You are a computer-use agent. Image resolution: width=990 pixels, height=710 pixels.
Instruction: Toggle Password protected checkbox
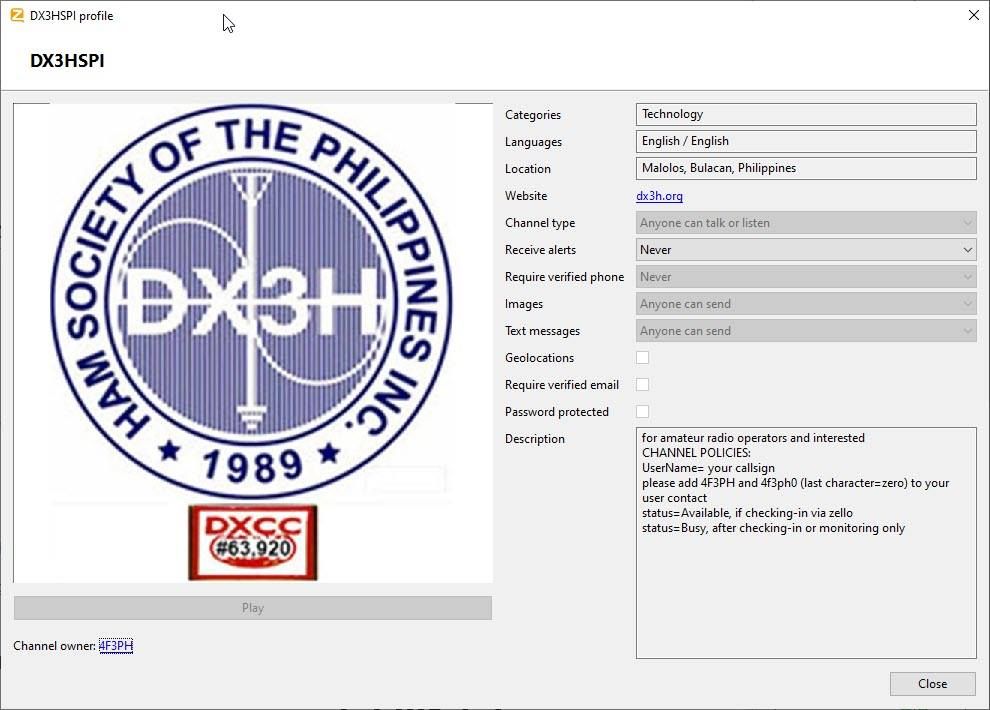pyautogui.click(x=642, y=411)
